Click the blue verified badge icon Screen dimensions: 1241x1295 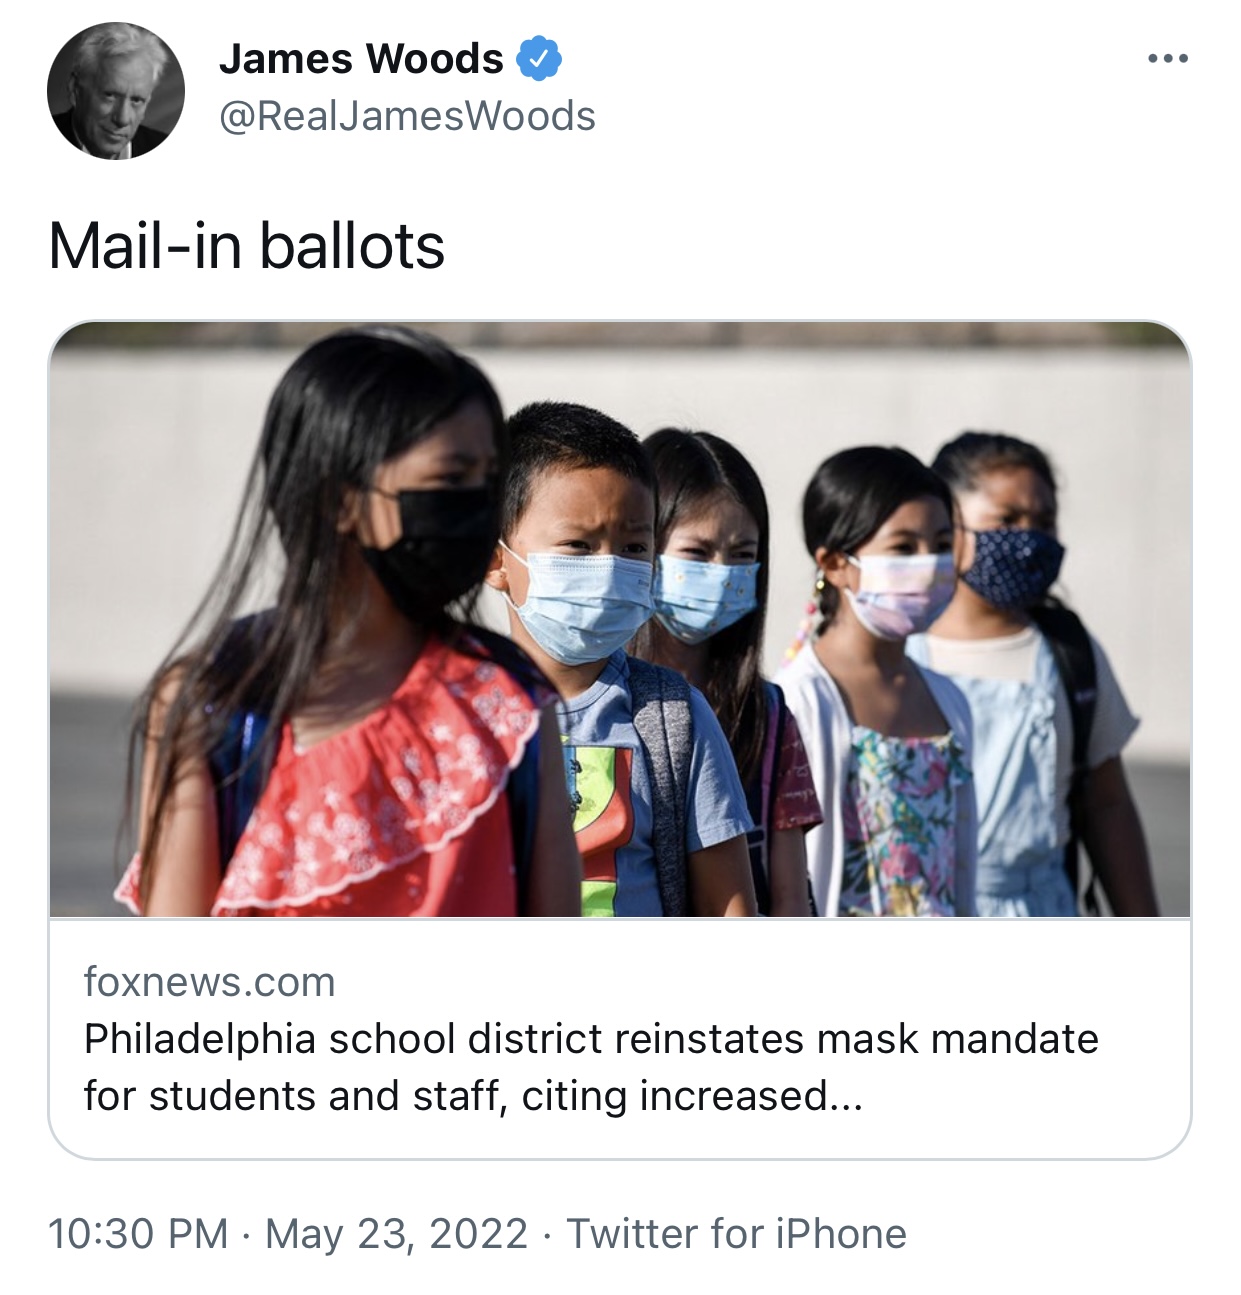tap(538, 59)
